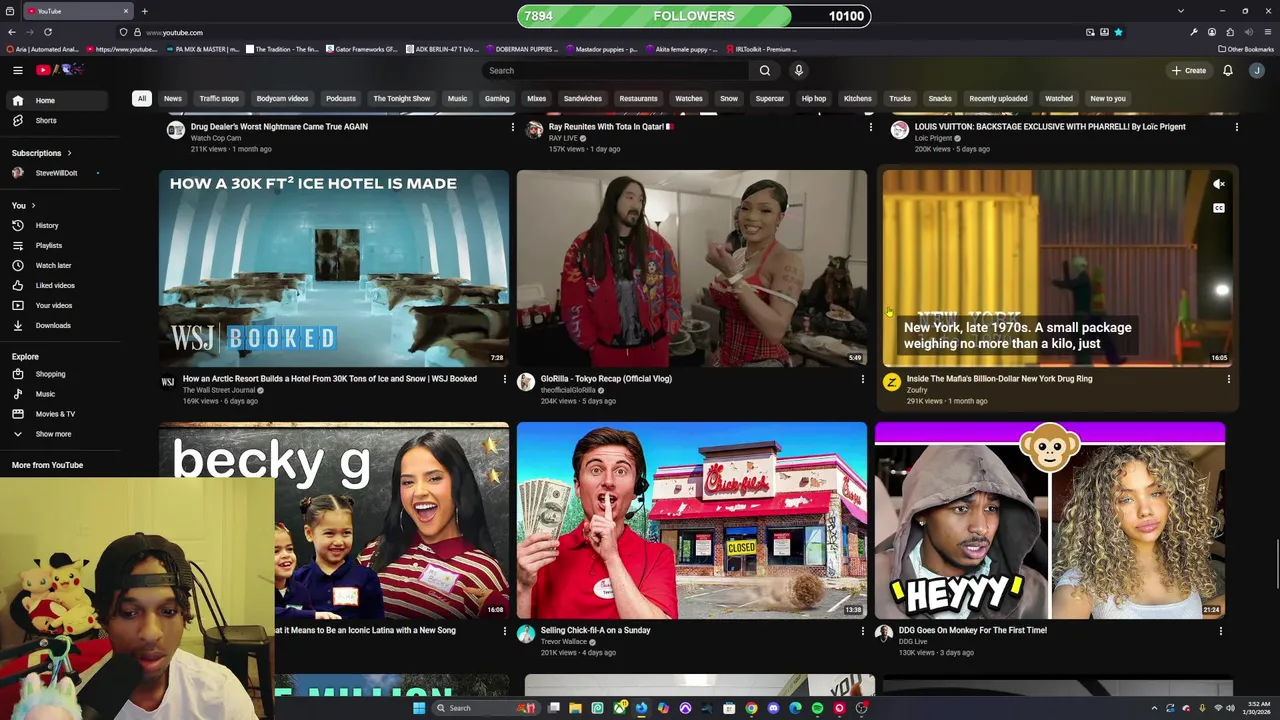Open Shorts from the sidebar
The image size is (1280, 720).
[x=57, y=120]
